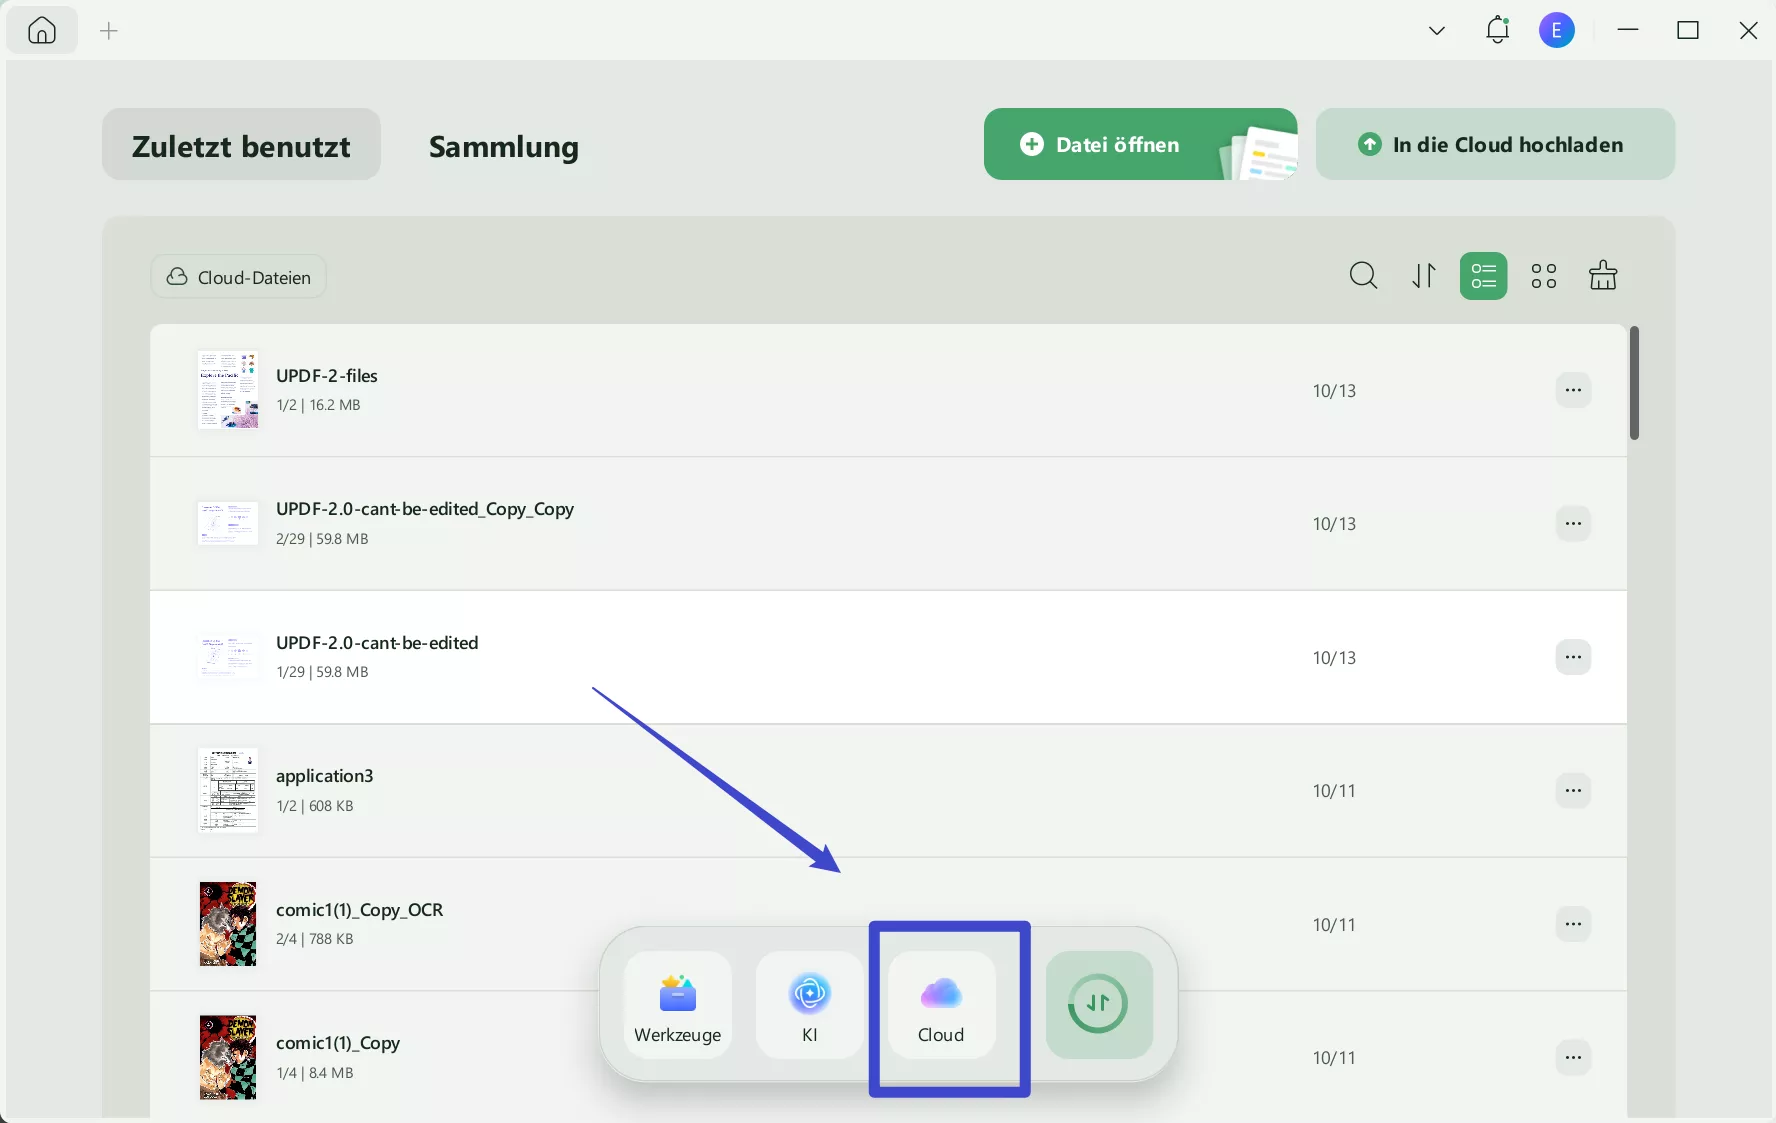Viewport: 1776px width, 1123px height.
Task: Open options menu for UPDF-2-files
Action: [1573, 390]
